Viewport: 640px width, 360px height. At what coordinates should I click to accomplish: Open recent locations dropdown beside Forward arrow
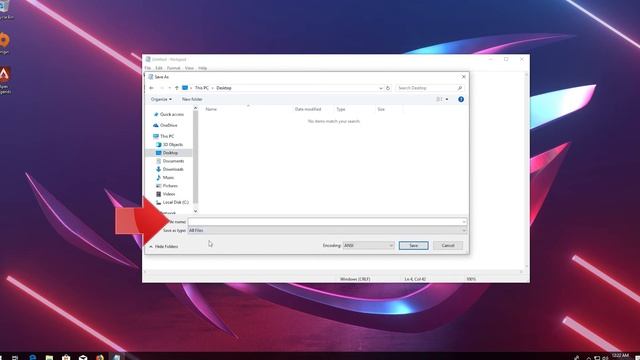coord(169,88)
